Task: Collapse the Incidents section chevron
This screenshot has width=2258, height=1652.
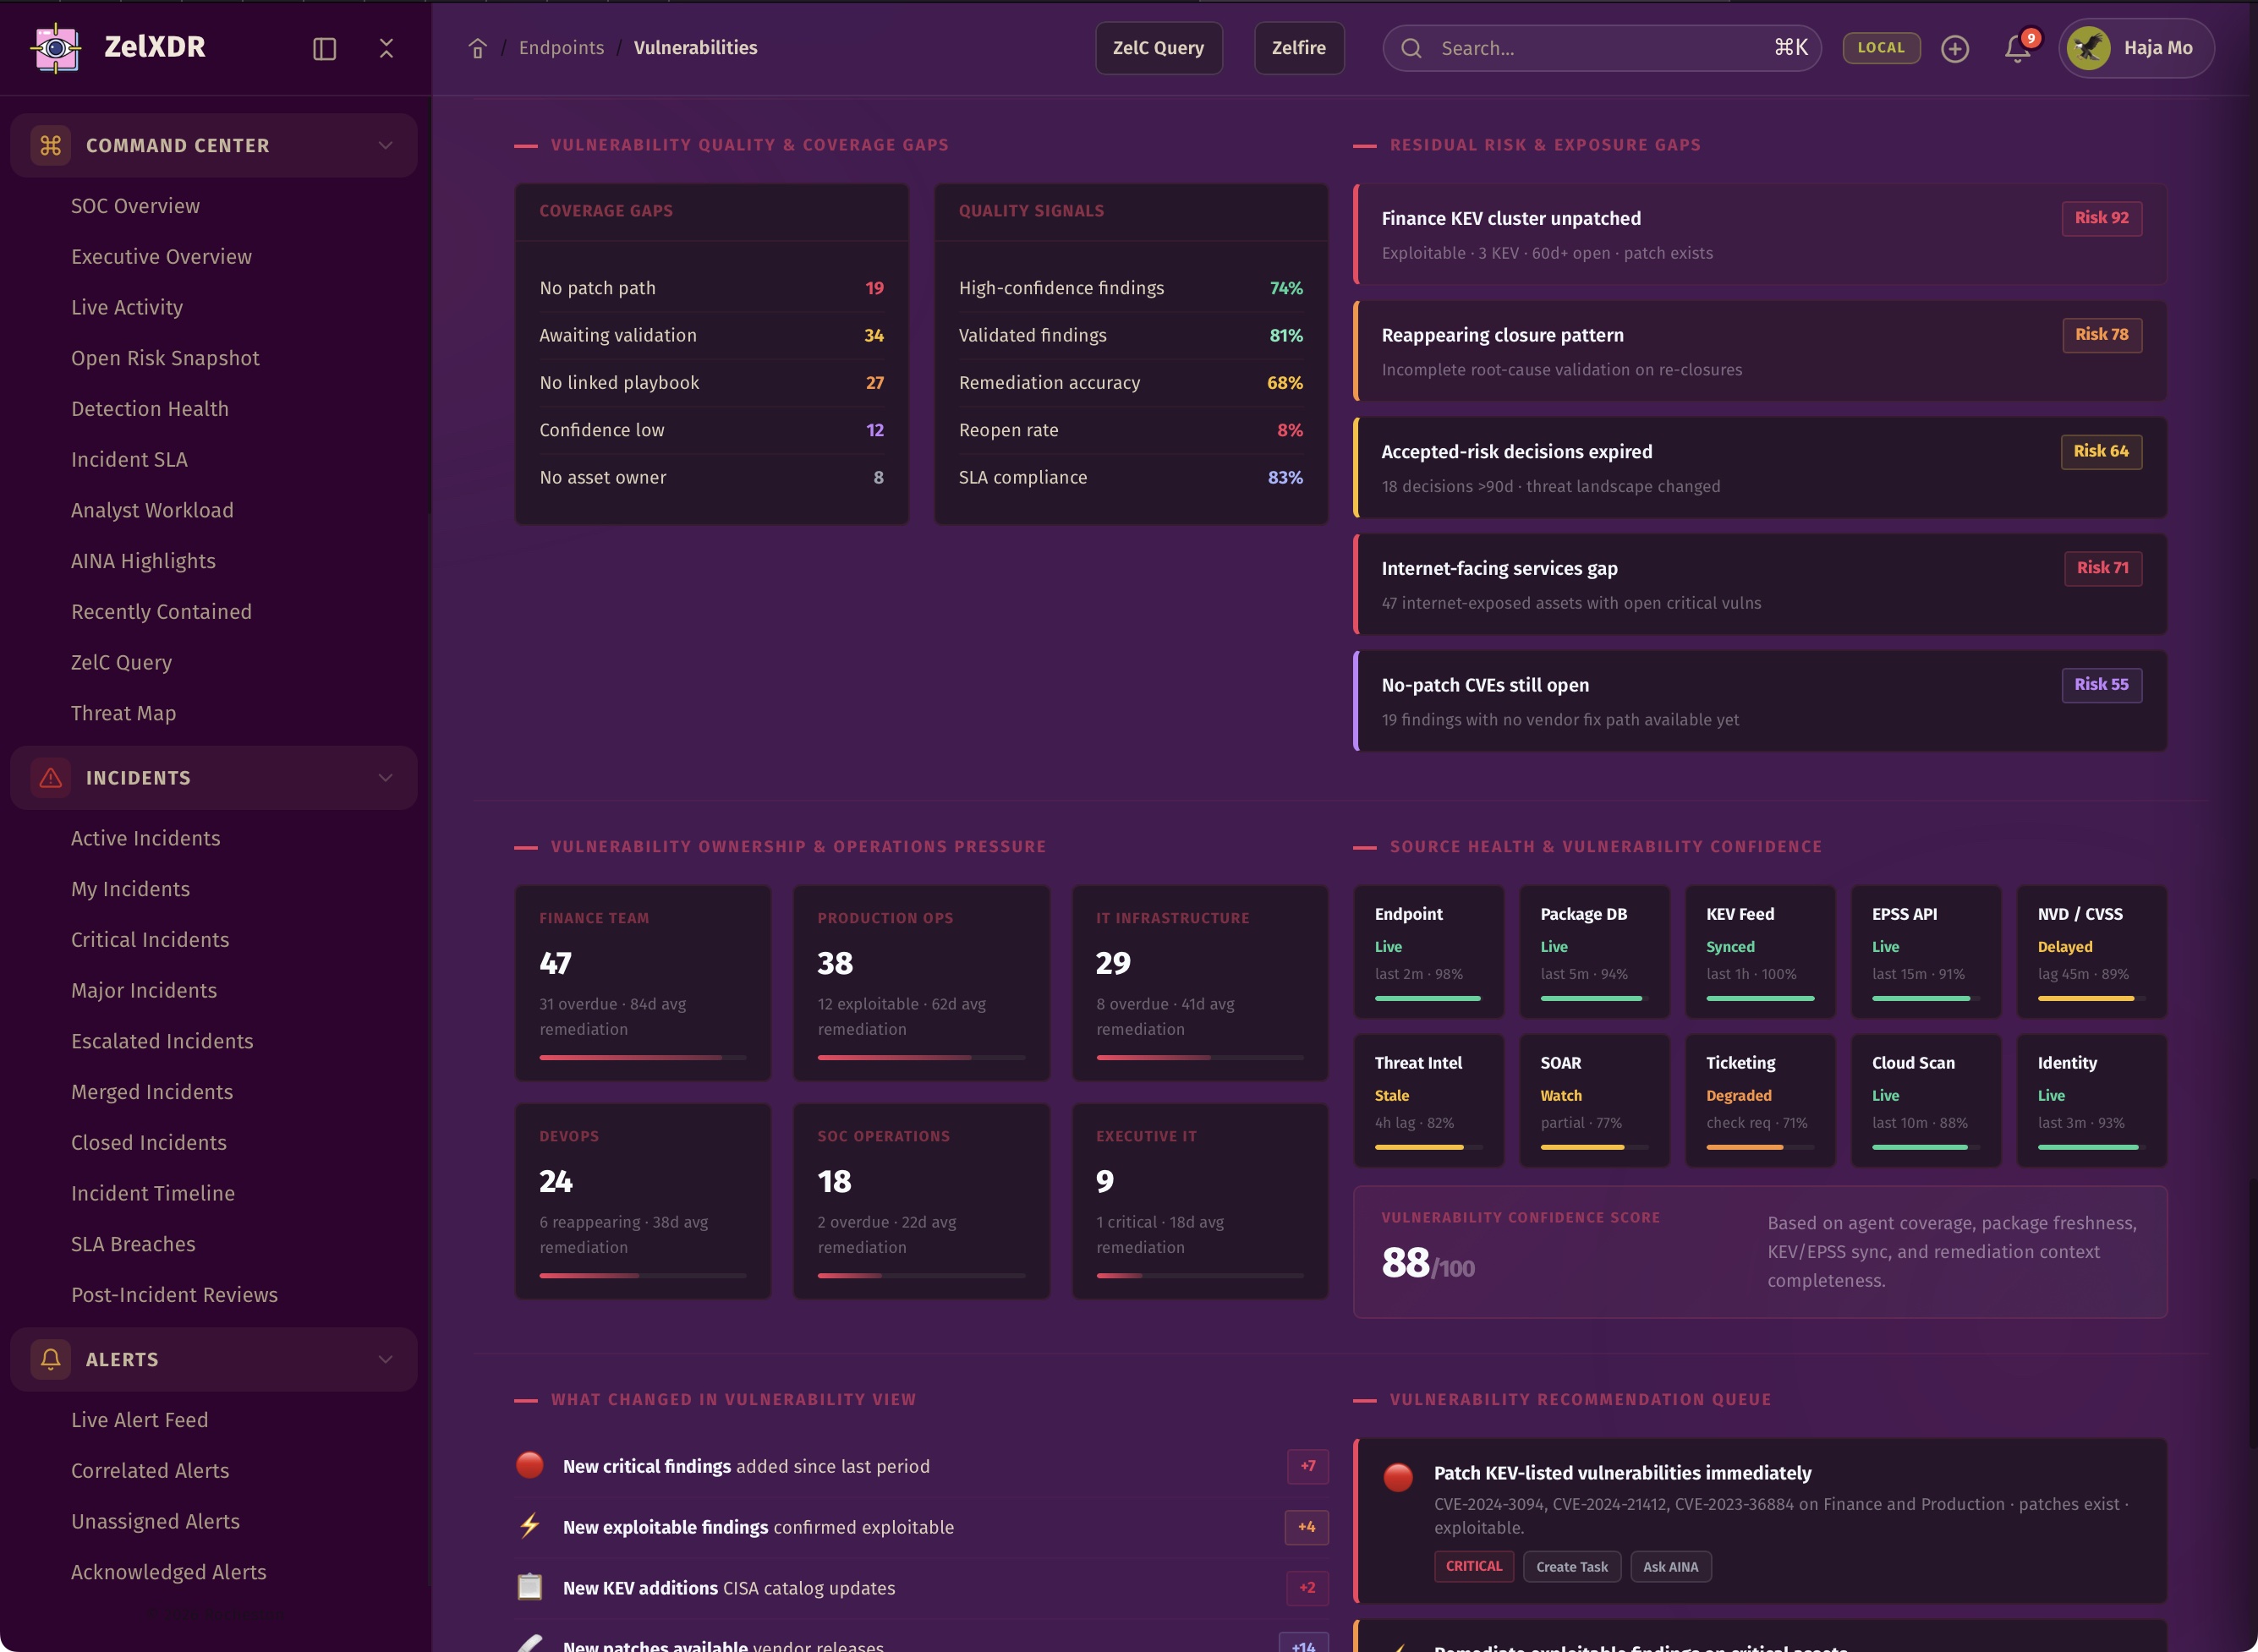Action: pyautogui.click(x=385, y=777)
